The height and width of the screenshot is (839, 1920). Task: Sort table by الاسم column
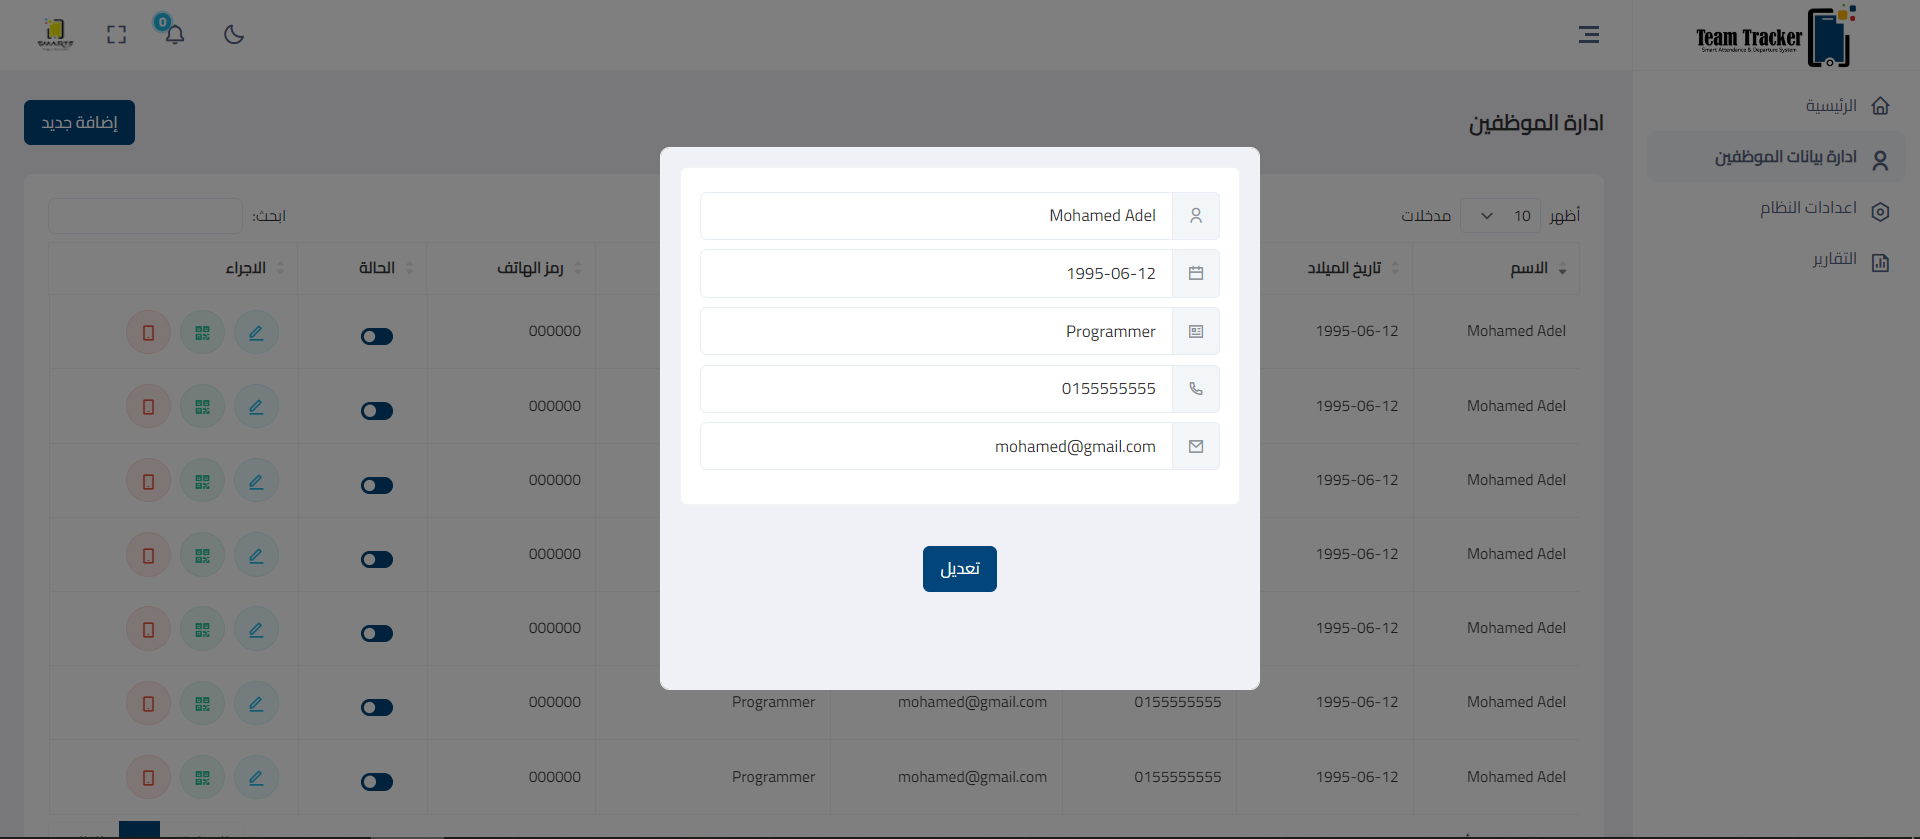[x=1496, y=268]
